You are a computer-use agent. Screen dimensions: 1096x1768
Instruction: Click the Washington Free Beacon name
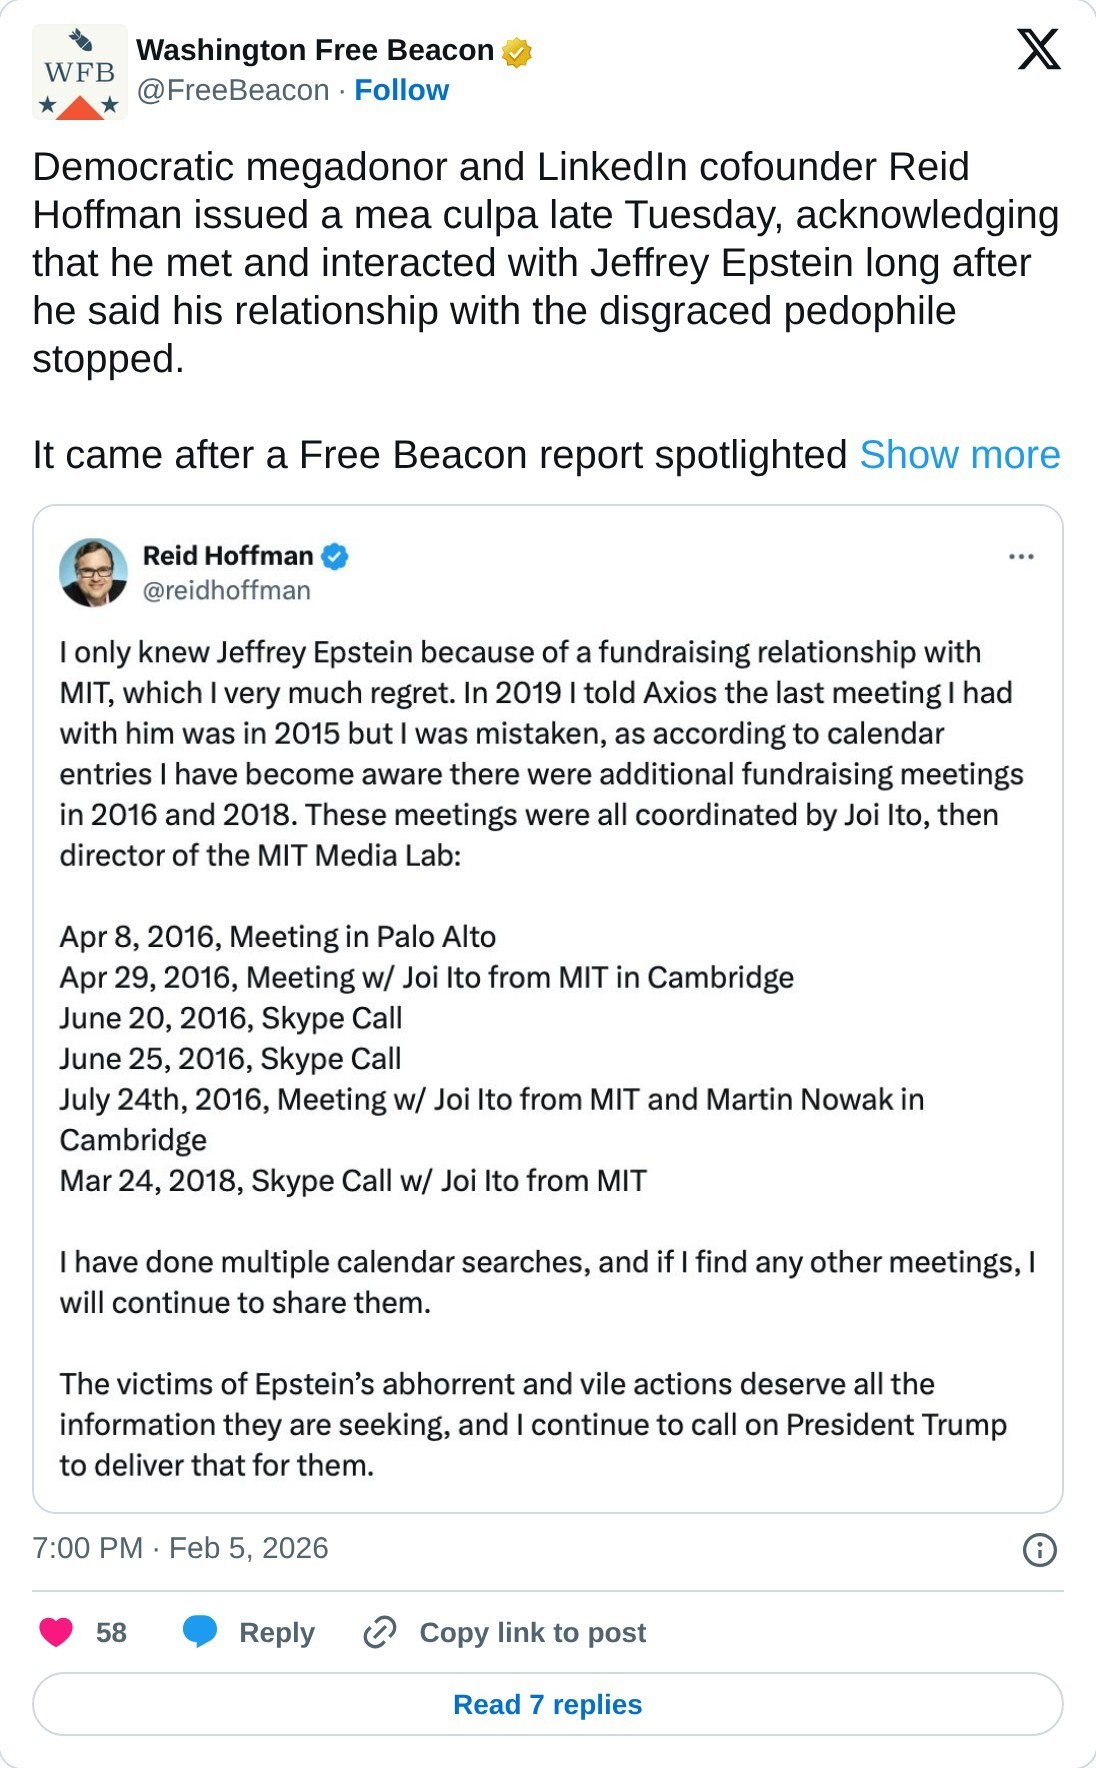pyautogui.click(x=315, y=50)
